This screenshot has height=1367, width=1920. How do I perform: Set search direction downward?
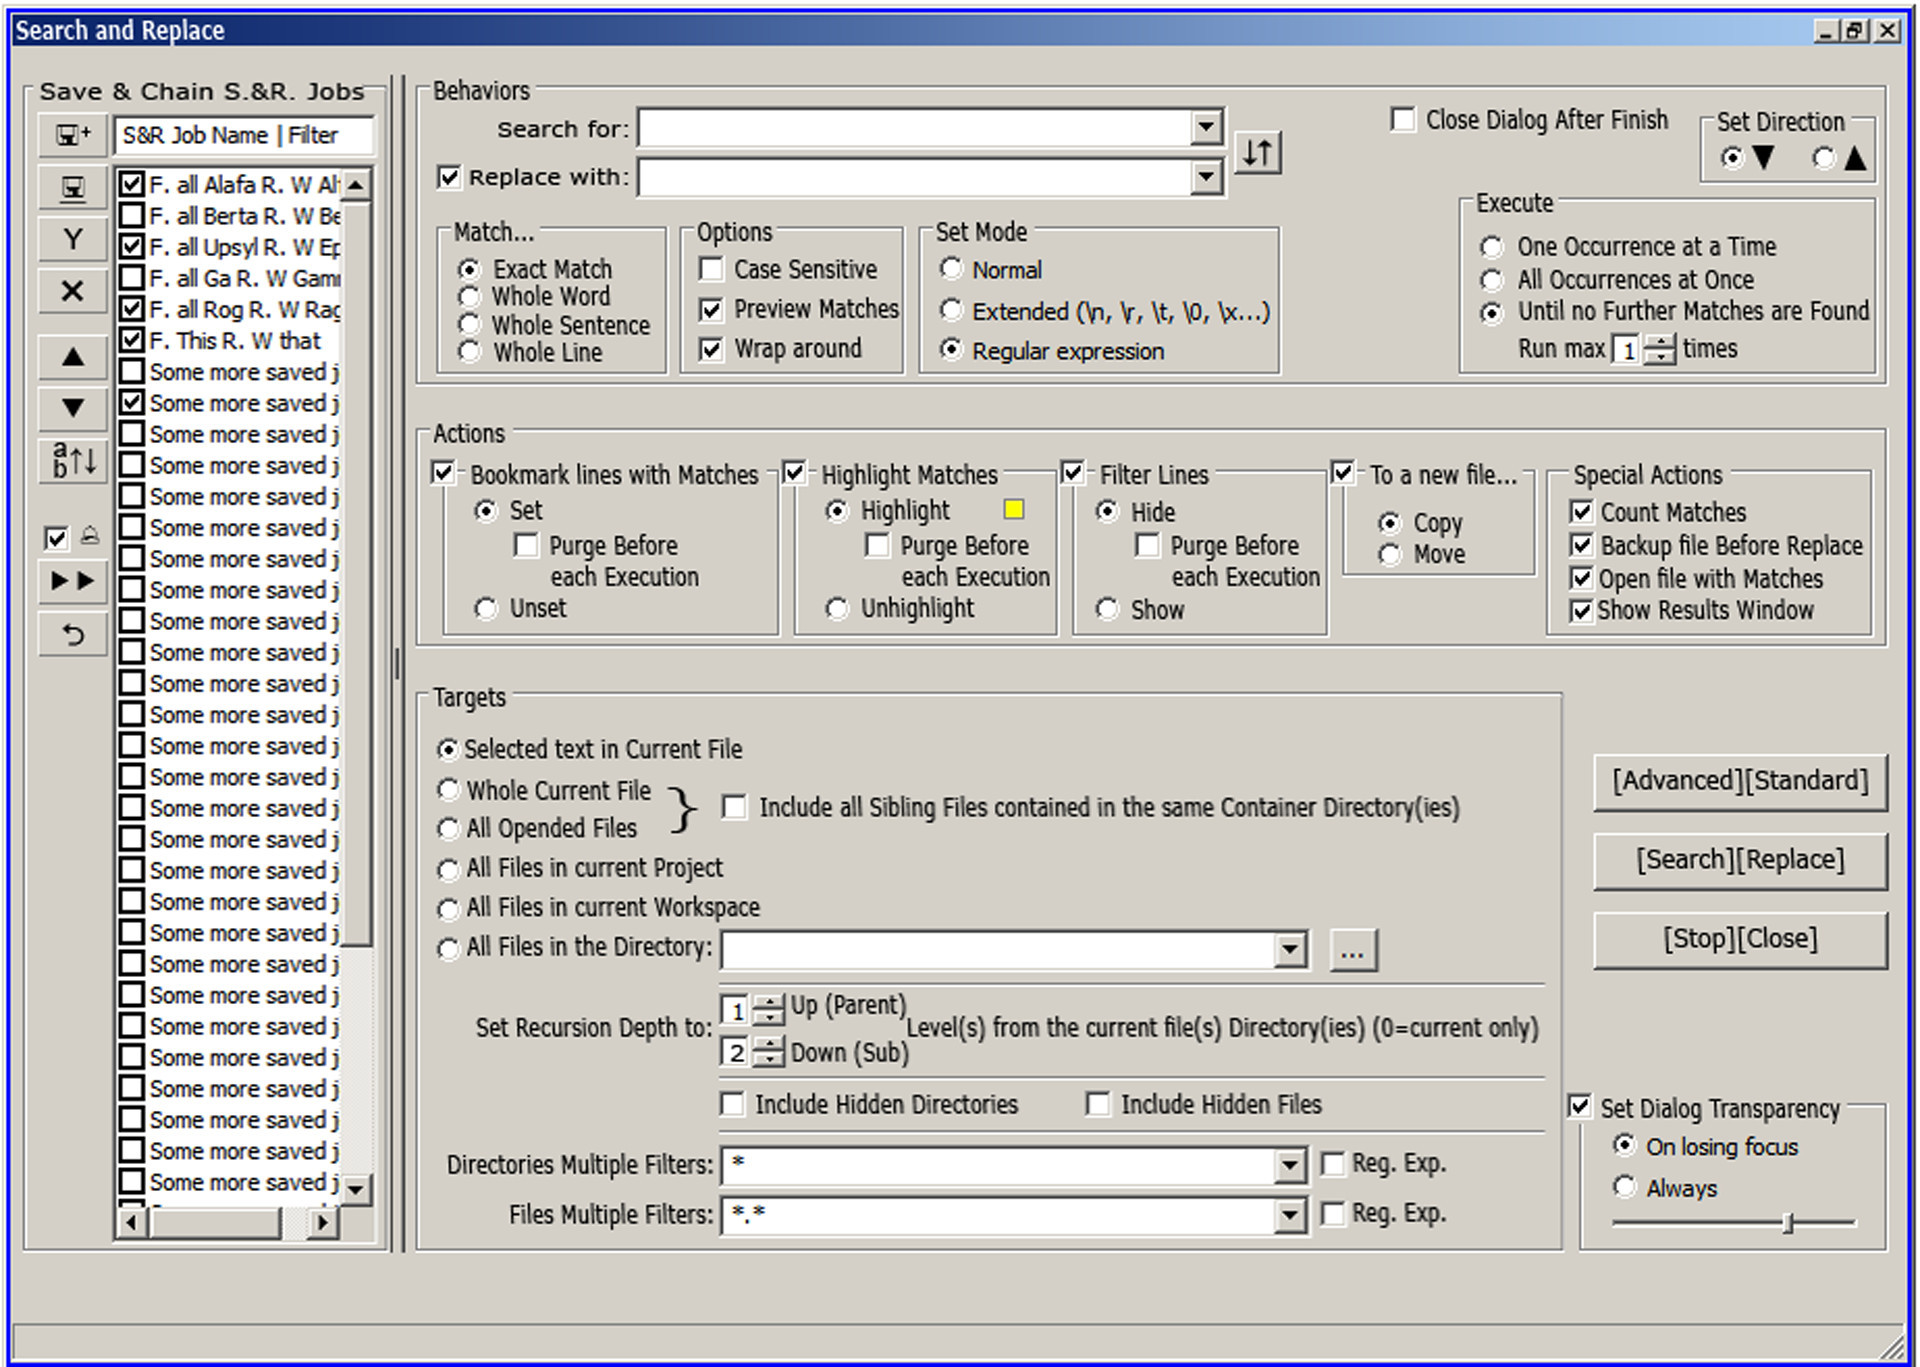point(1732,158)
